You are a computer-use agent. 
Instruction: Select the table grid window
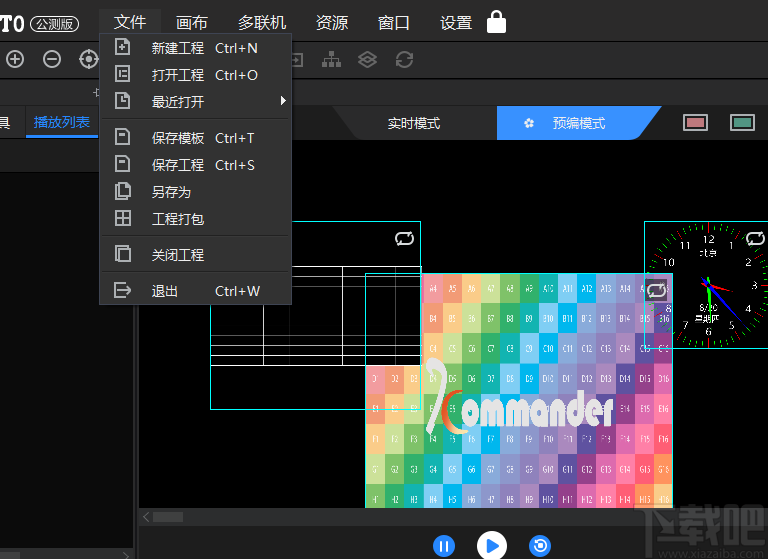point(315,316)
